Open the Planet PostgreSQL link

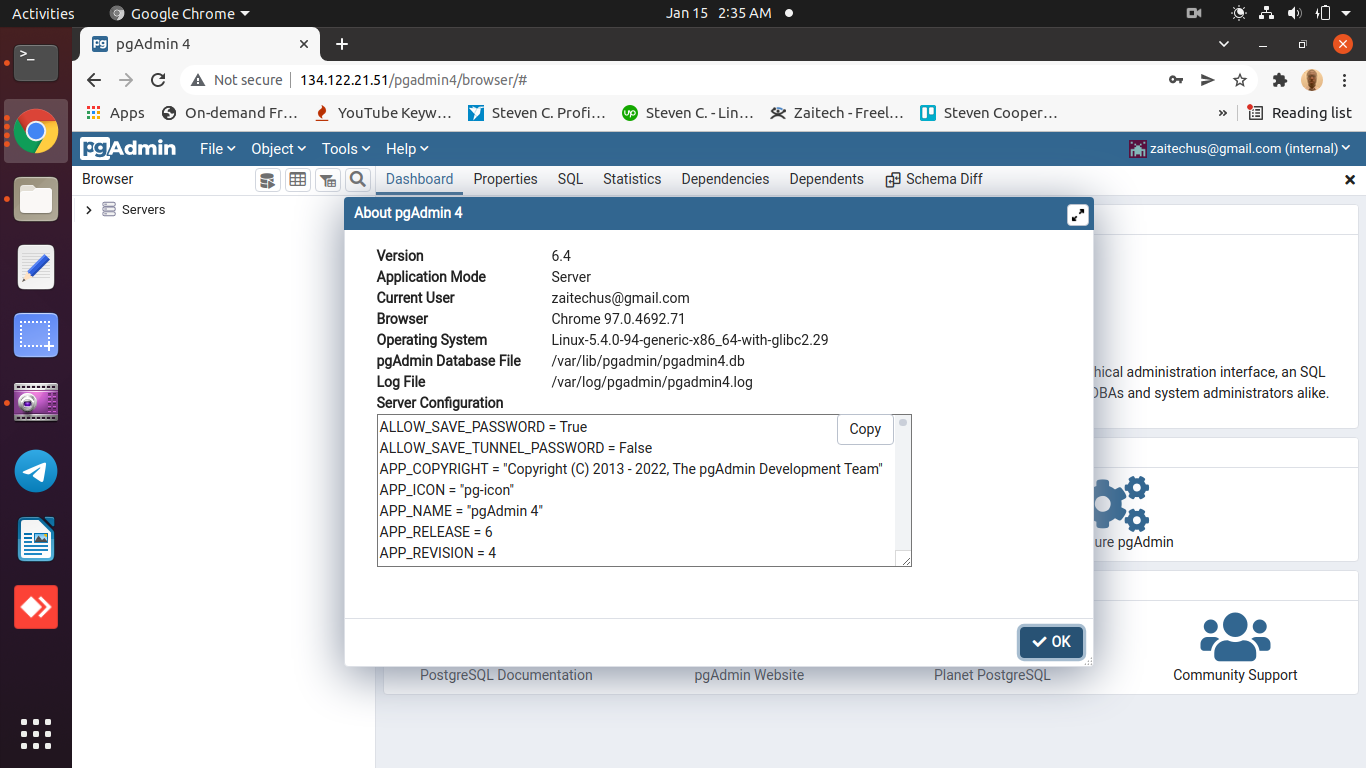992,675
